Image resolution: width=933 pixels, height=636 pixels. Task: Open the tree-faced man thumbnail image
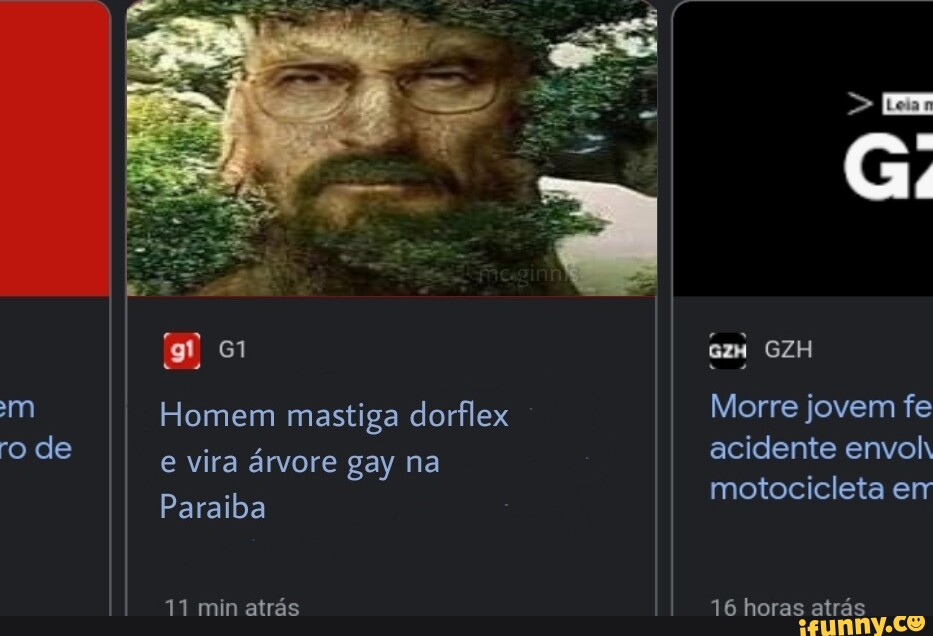coord(392,148)
